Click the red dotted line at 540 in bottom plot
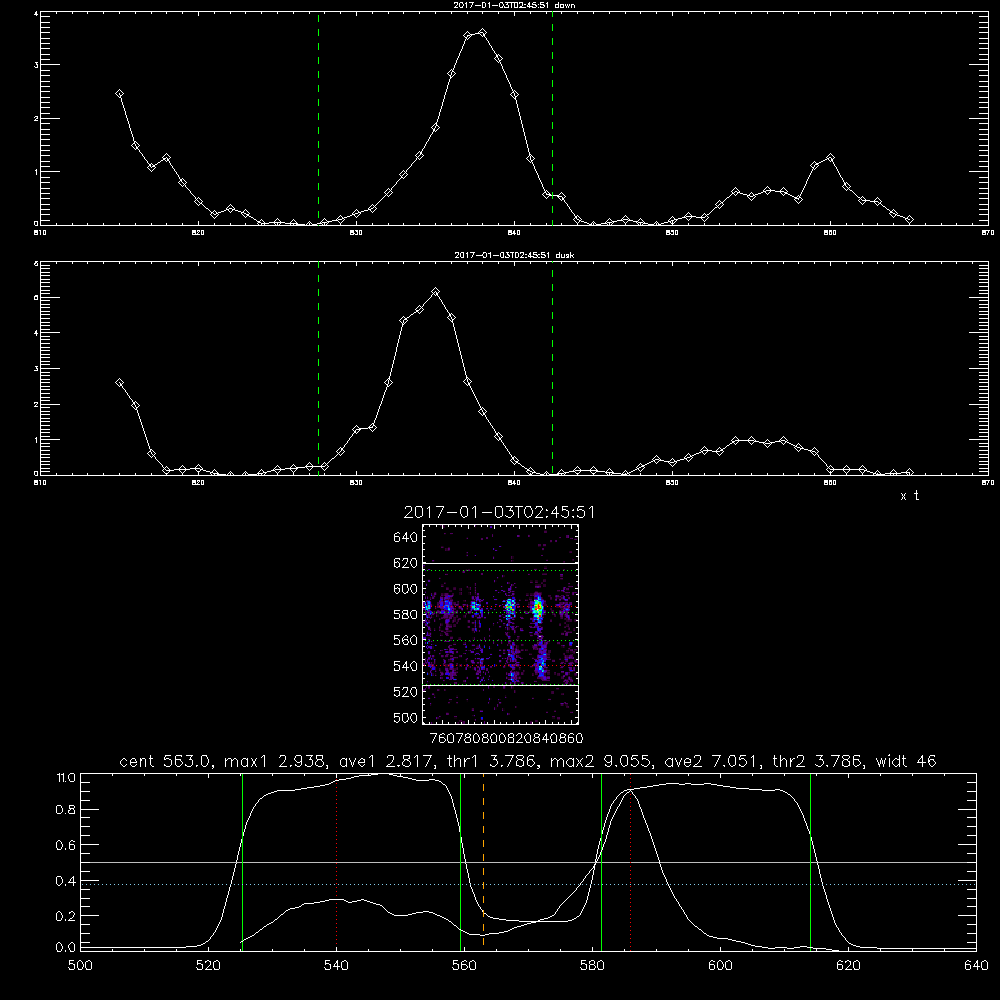 [337, 861]
